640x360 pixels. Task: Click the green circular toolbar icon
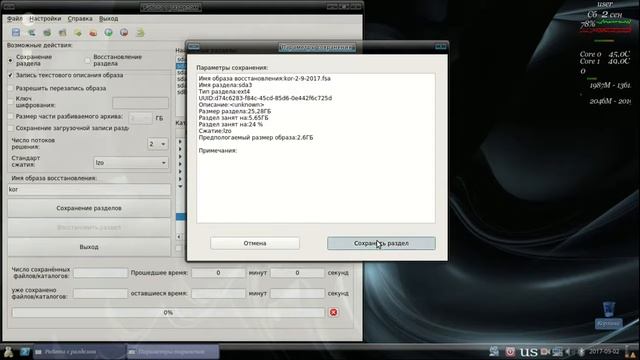pyautogui.click(x=109, y=32)
